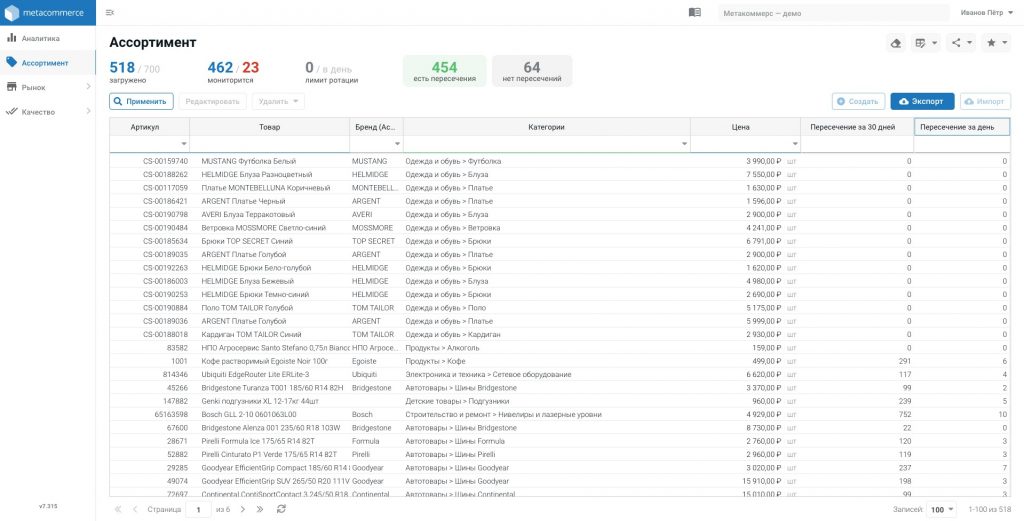The height and width of the screenshot is (521, 1024).
Task: Click the eraser clear-filters icon
Action: click(x=895, y=43)
